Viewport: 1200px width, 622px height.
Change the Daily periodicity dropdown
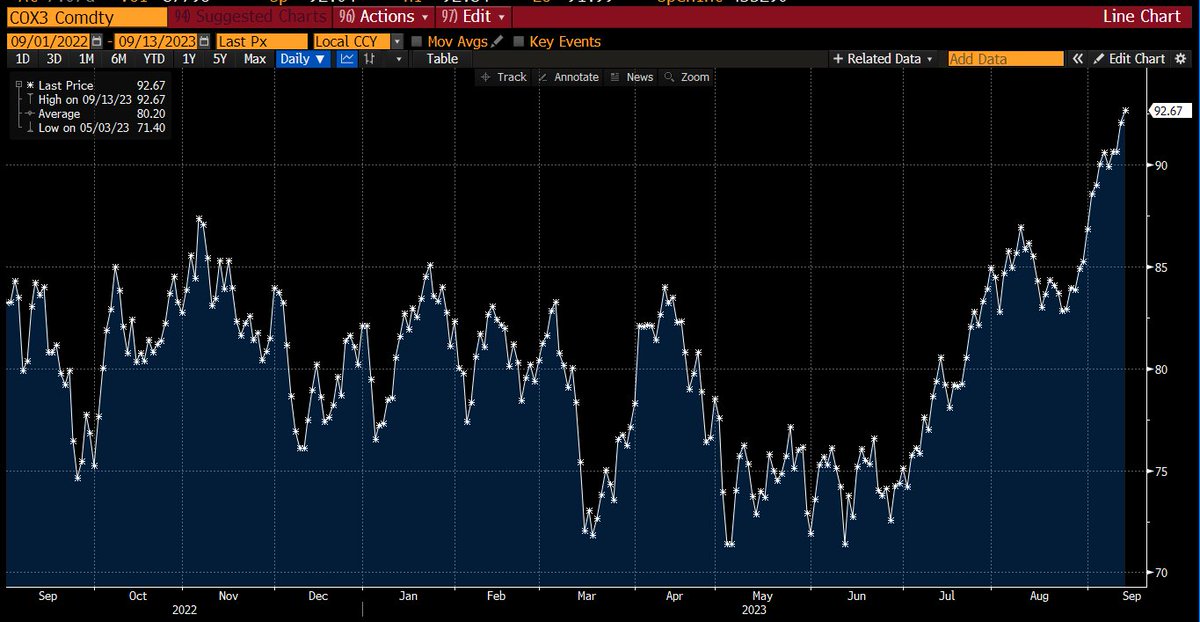tap(303, 59)
